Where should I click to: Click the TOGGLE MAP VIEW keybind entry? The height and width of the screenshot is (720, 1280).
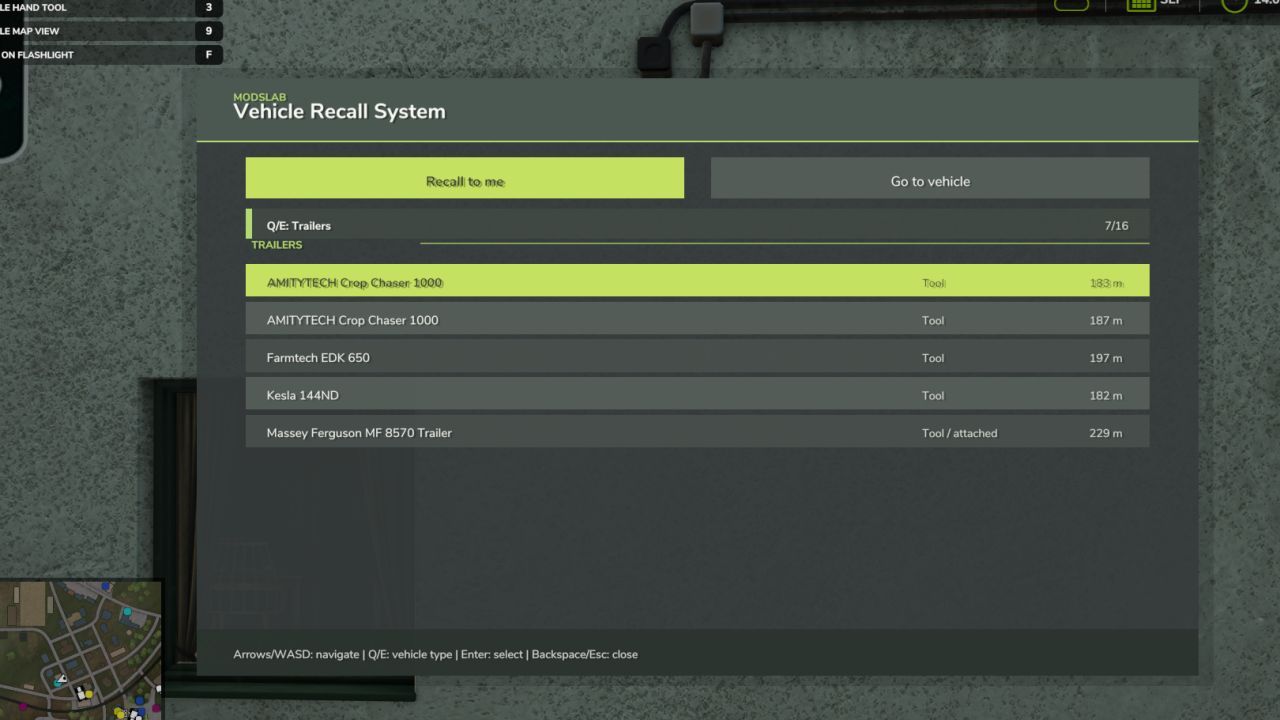click(x=100, y=31)
